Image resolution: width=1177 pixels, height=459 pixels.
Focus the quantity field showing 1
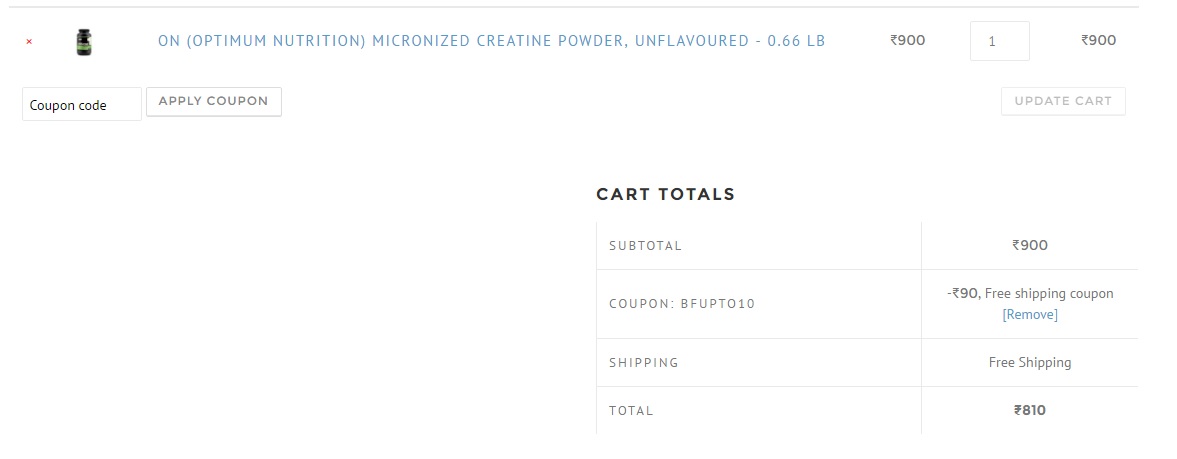[x=999, y=42]
